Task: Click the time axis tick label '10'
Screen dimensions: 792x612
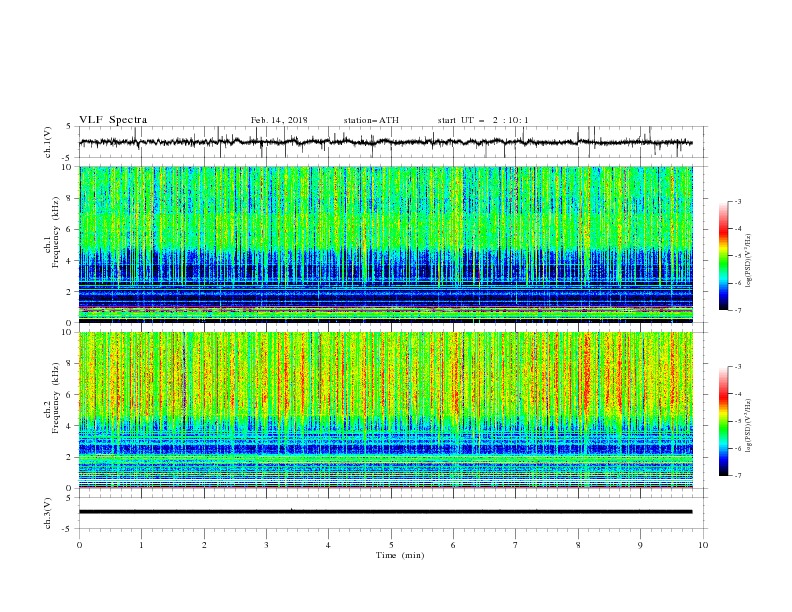Action: coord(703,545)
